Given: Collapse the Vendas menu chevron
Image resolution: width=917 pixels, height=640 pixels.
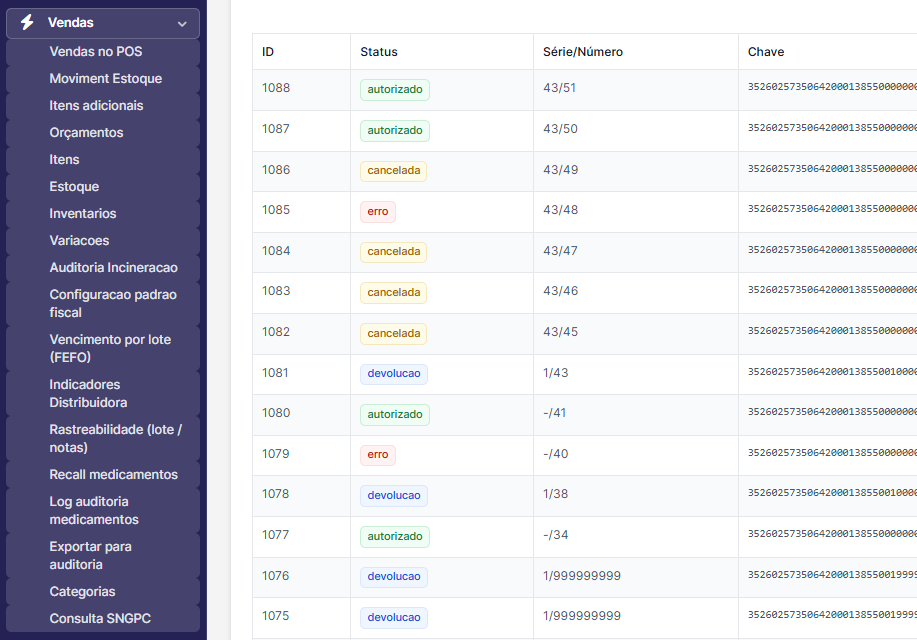Looking at the screenshot, I should 181,23.
